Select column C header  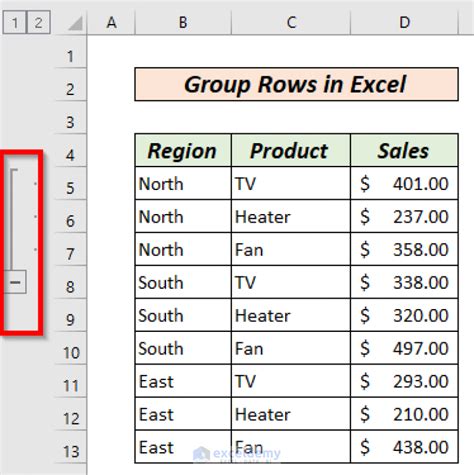coord(291,22)
